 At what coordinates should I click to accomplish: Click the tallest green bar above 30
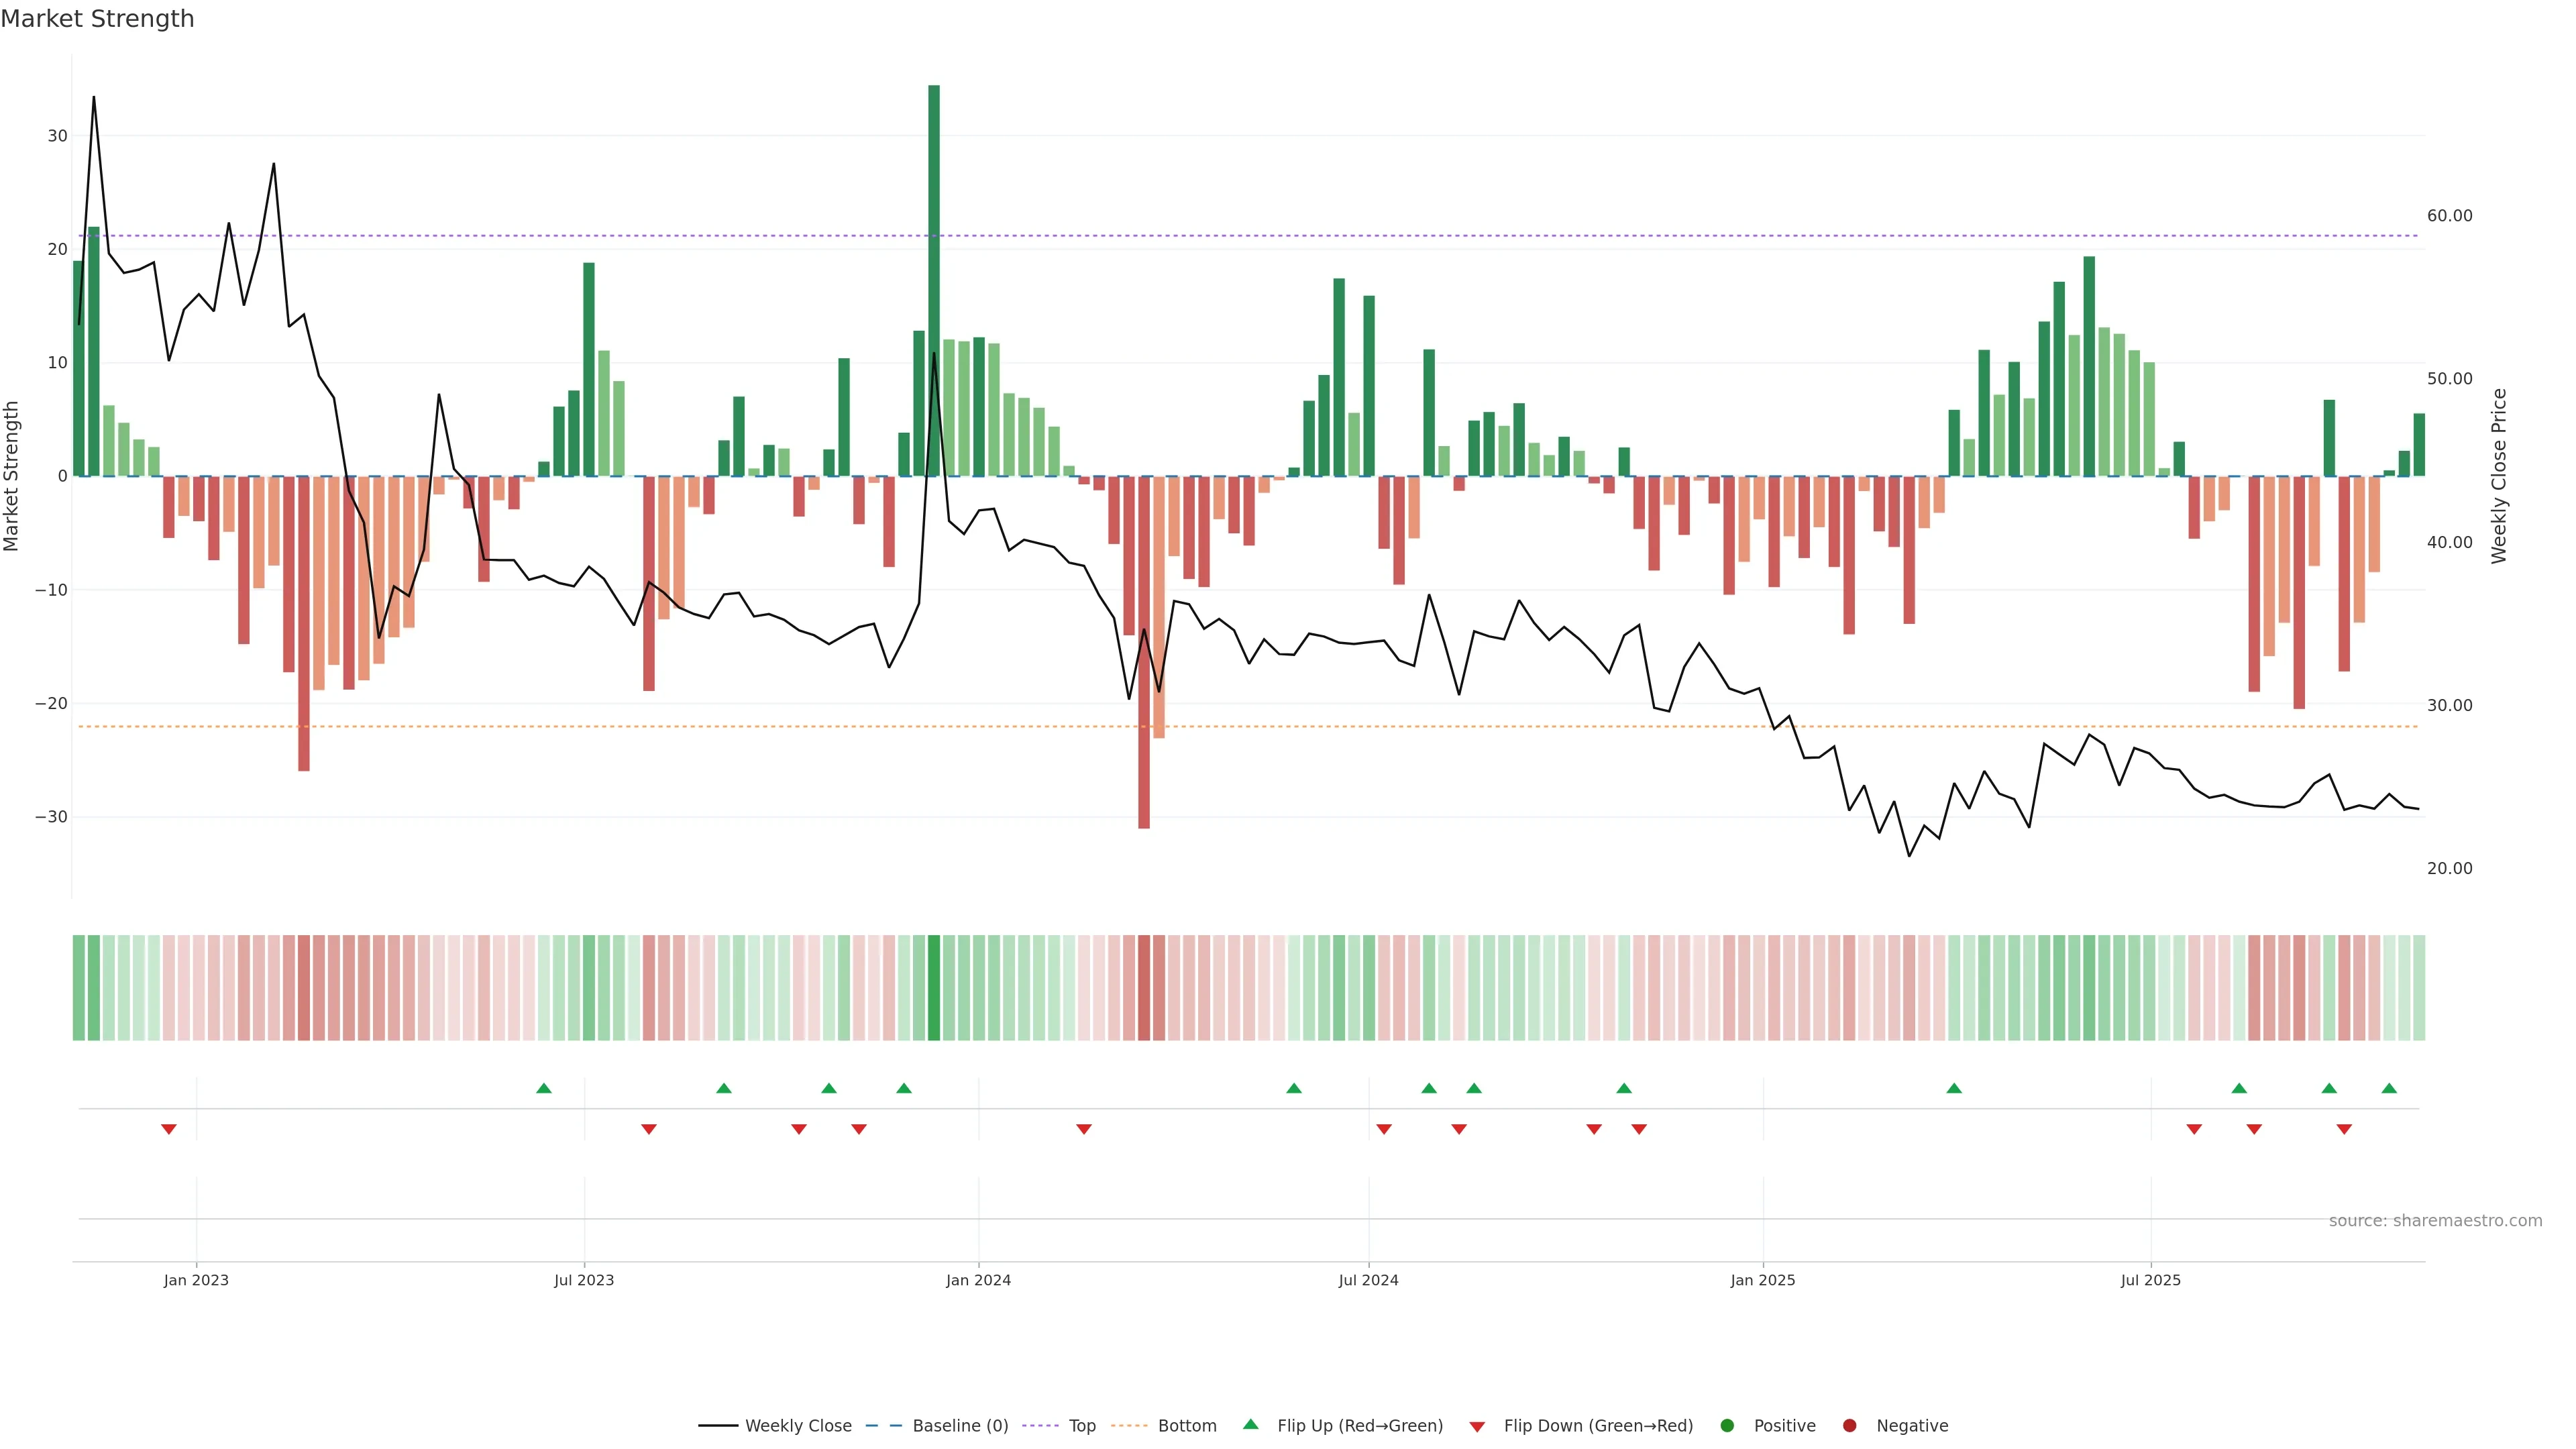click(934, 280)
